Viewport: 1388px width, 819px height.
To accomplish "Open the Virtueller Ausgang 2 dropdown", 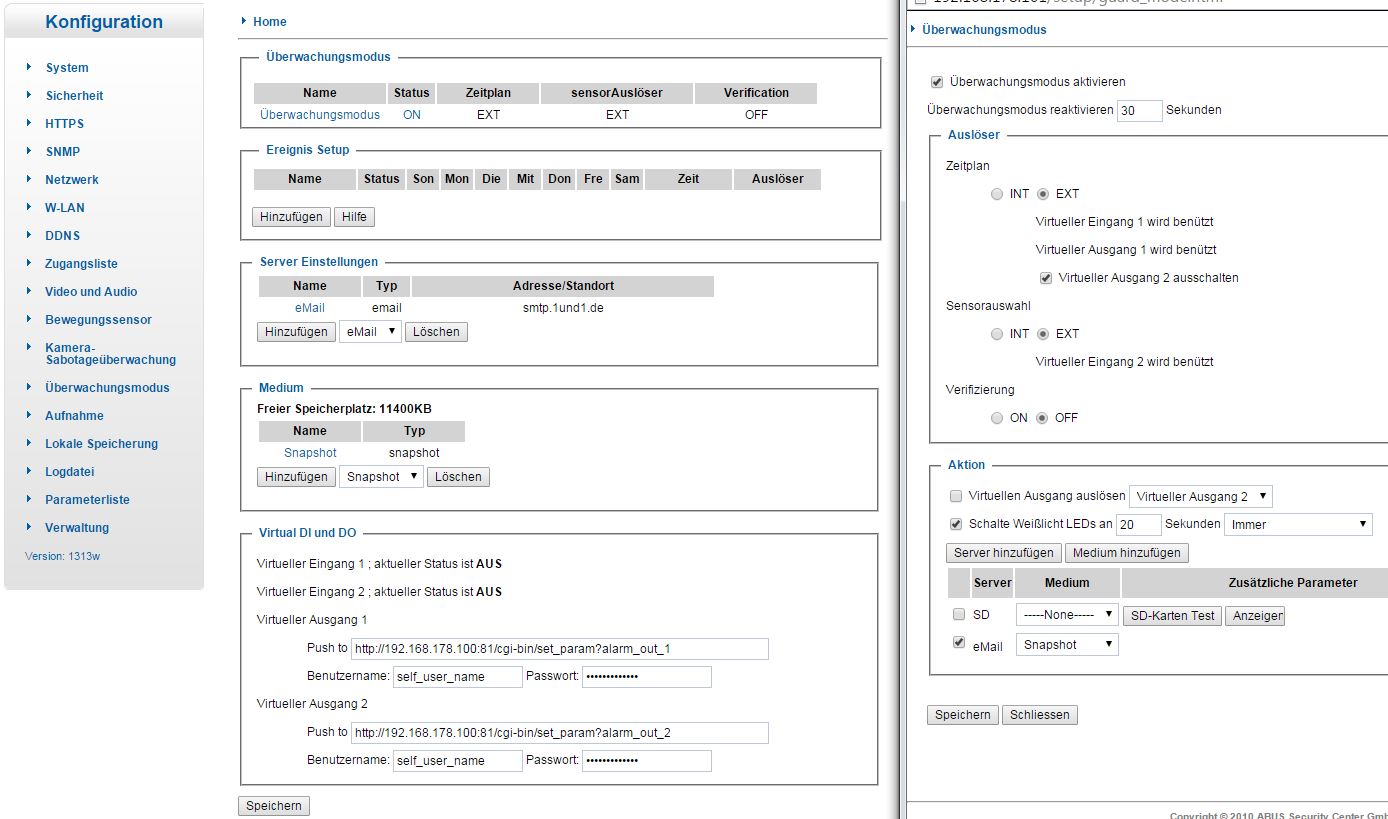I will click(1200, 496).
